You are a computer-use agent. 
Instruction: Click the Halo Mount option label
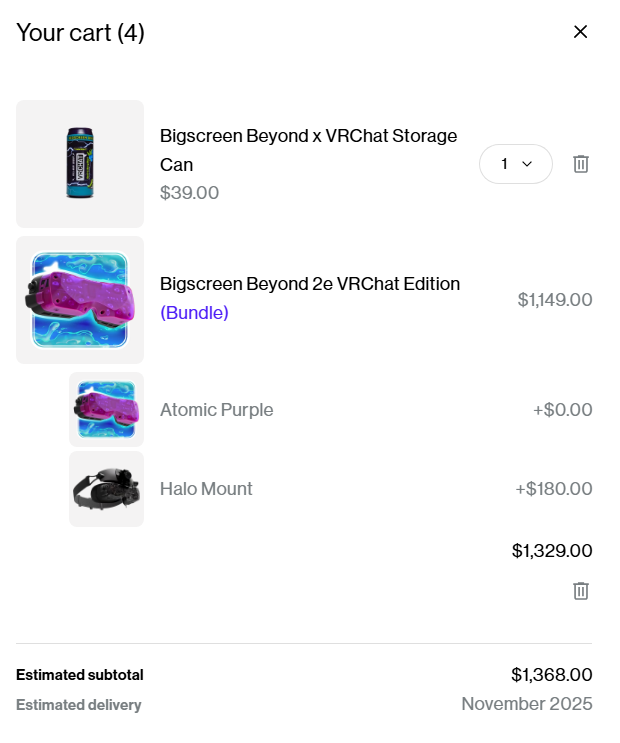click(206, 489)
